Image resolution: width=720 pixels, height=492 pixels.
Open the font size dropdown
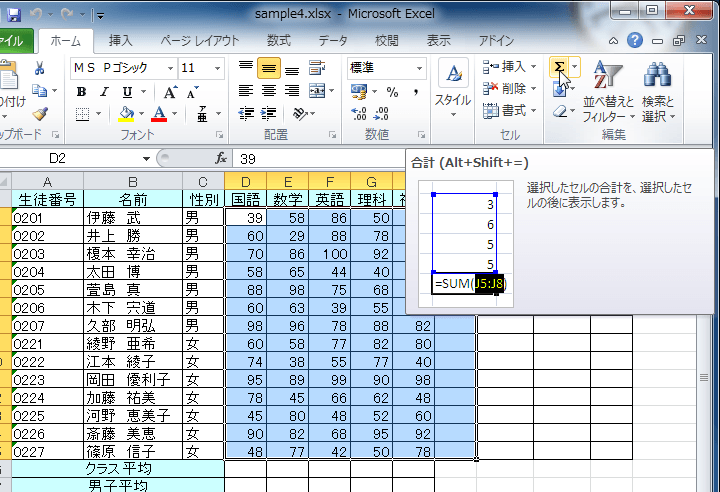[218, 68]
